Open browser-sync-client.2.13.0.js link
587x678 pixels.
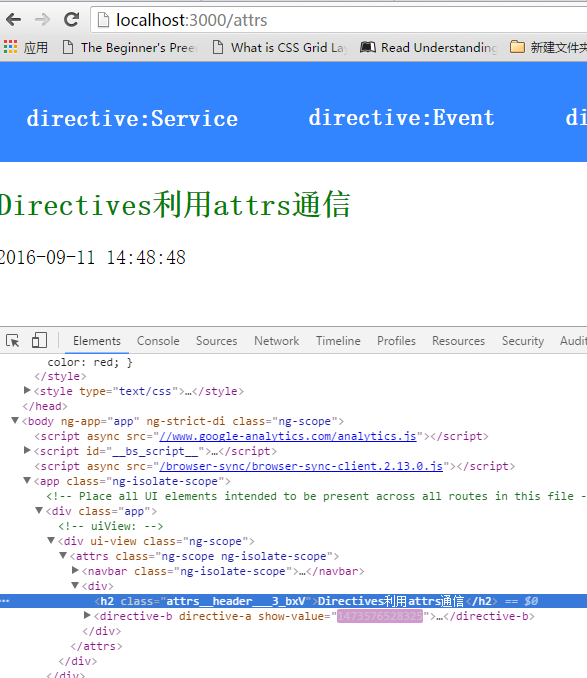pyautogui.click(x=301, y=466)
